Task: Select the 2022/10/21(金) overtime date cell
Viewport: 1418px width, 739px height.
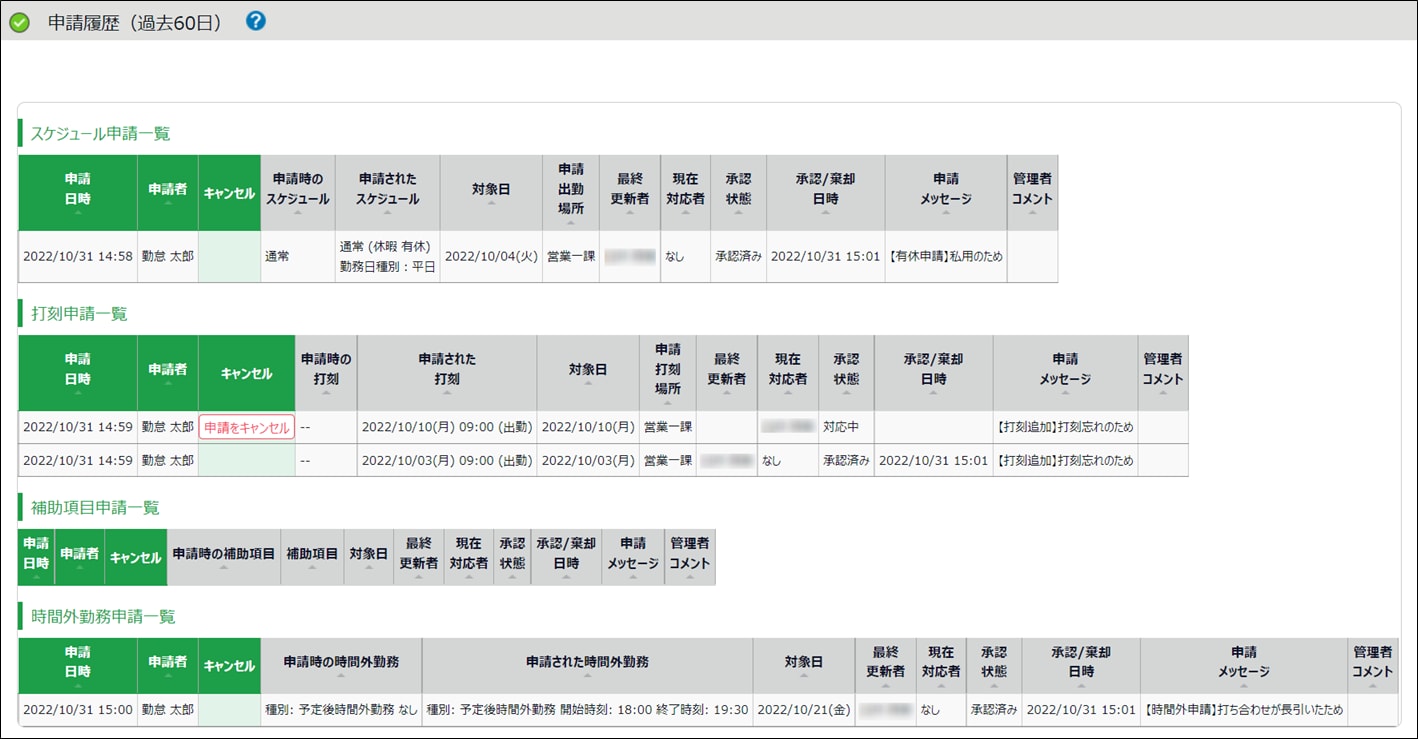Action: (804, 710)
